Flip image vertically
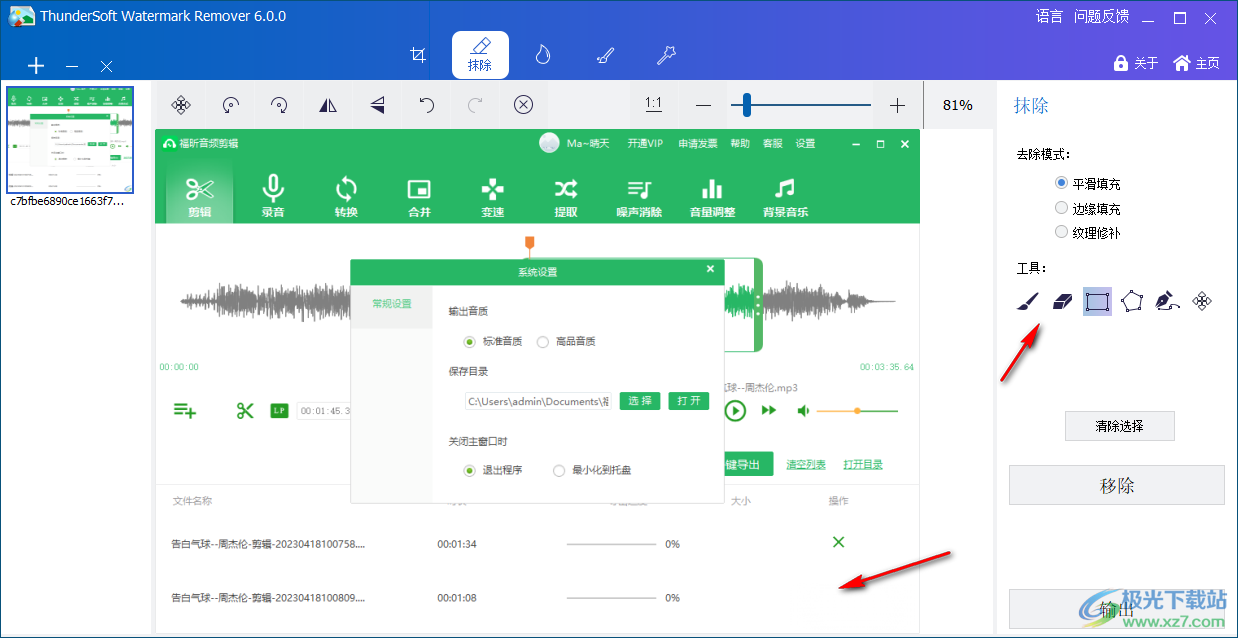 [377, 105]
